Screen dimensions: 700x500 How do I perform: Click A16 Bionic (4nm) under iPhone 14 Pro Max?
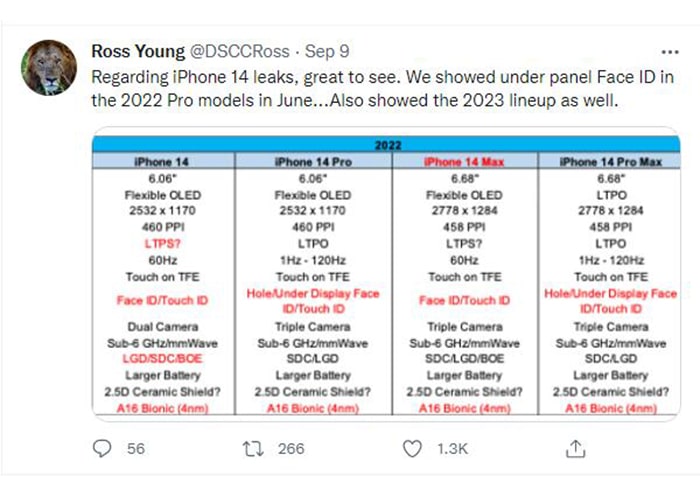pyautogui.click(x=611, y=408)
